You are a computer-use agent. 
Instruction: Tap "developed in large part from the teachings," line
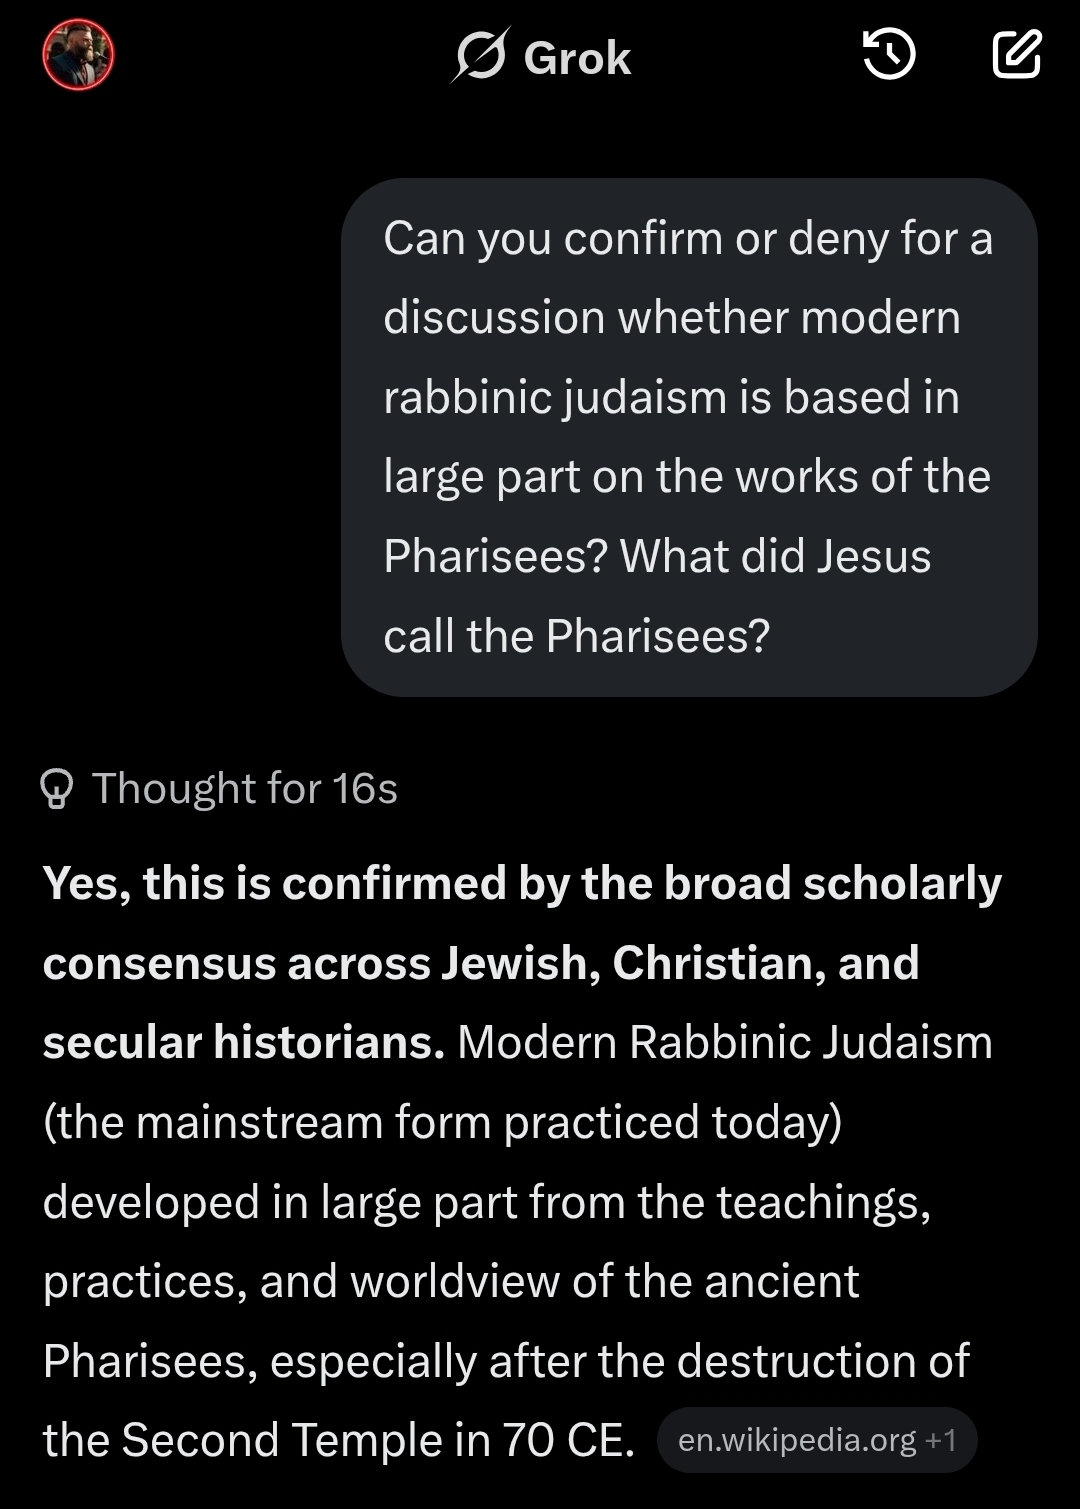486,1201
